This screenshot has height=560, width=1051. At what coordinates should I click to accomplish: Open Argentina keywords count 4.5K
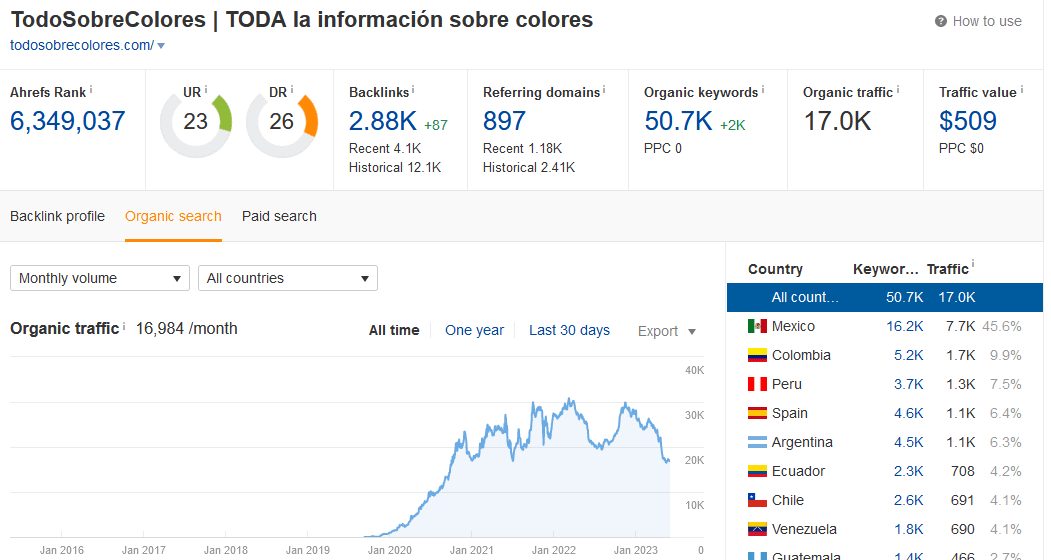[908, 443]
